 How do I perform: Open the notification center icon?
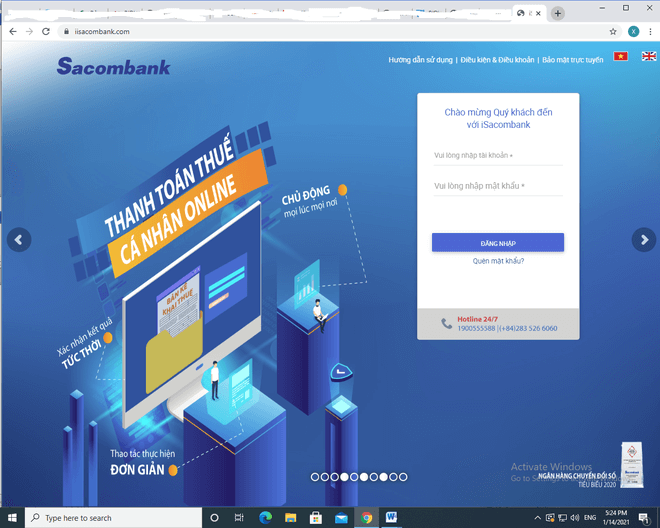point(643,518)
